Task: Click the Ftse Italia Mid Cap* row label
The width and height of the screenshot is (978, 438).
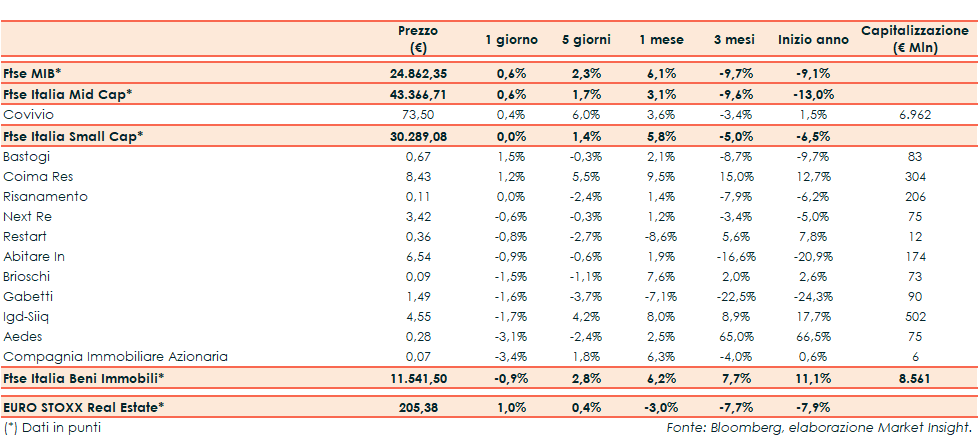Action: tap(68, 94)
